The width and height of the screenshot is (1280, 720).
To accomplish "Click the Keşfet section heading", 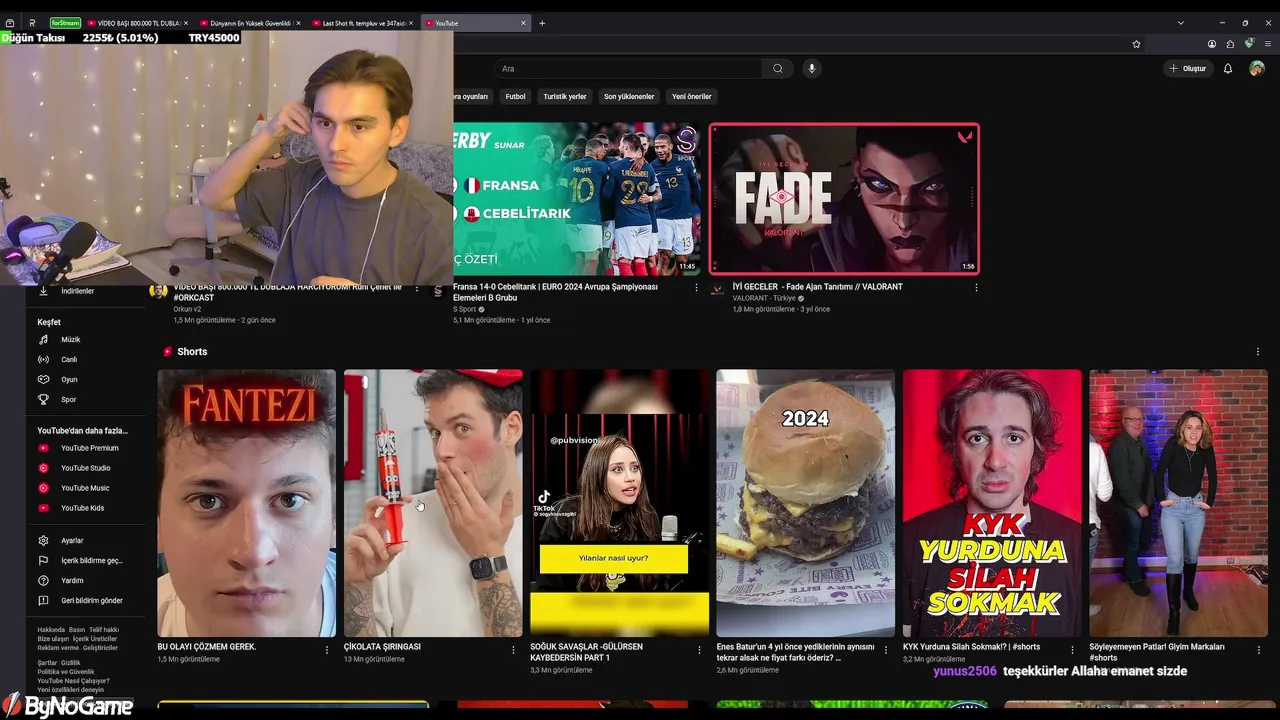I will tap(49, 322).
